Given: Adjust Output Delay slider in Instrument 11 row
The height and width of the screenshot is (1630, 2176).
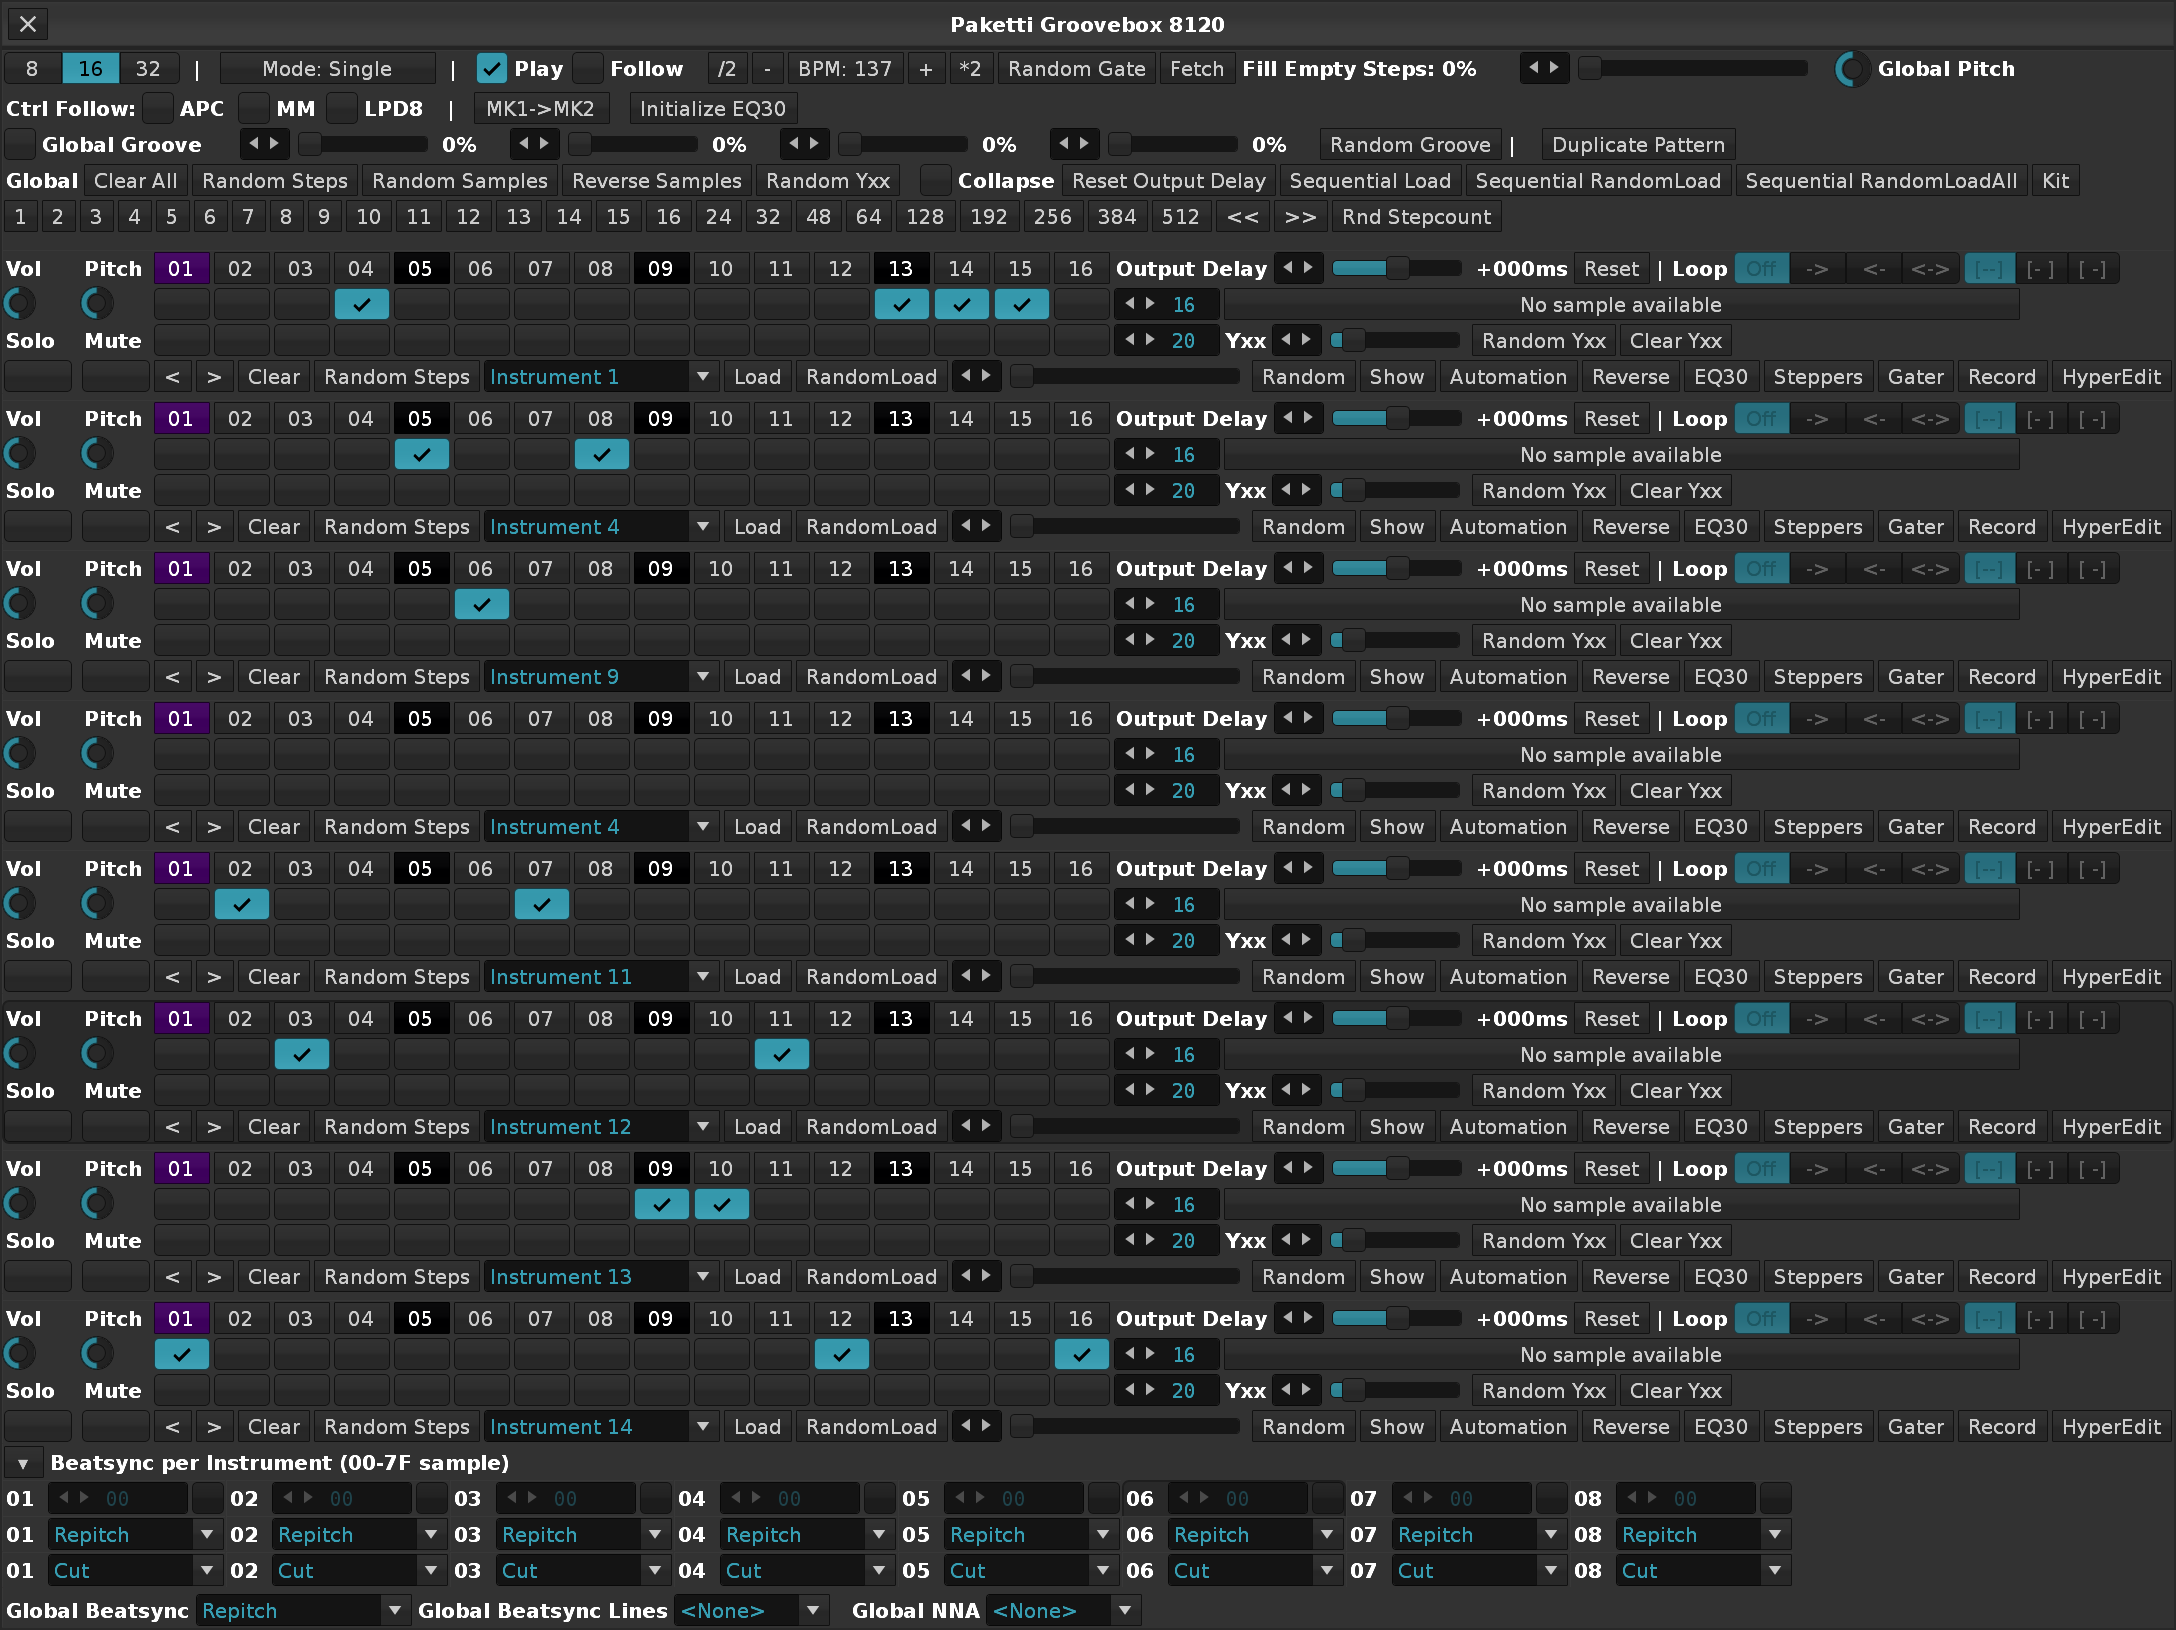Looking at the screenshot, I should pos(1396,868).
